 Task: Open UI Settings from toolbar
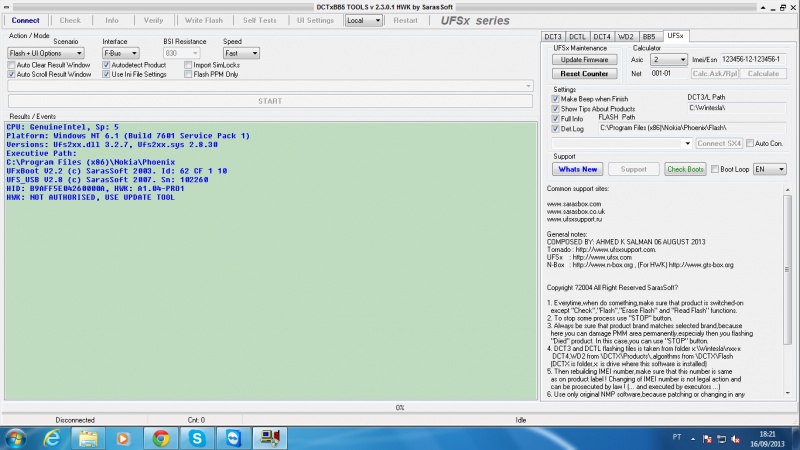[315, 20]
